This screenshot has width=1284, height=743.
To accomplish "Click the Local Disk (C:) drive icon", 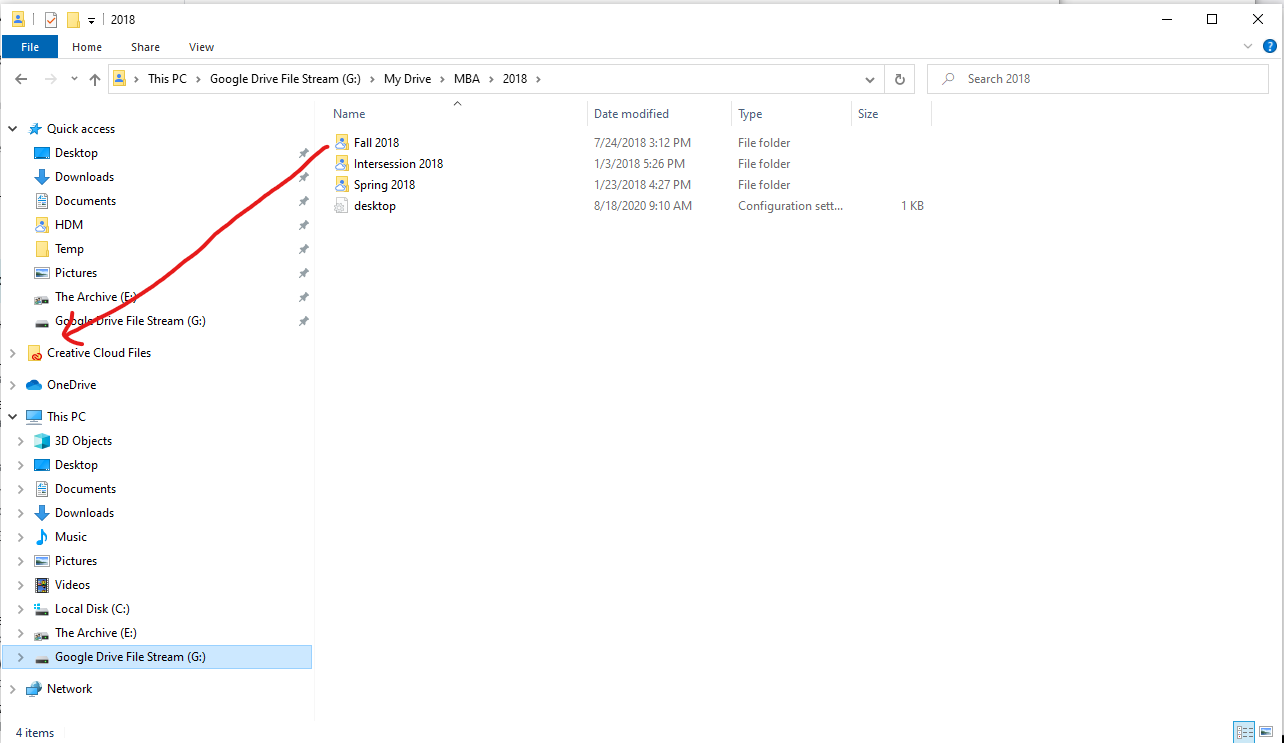I will [x=42, y=609].
